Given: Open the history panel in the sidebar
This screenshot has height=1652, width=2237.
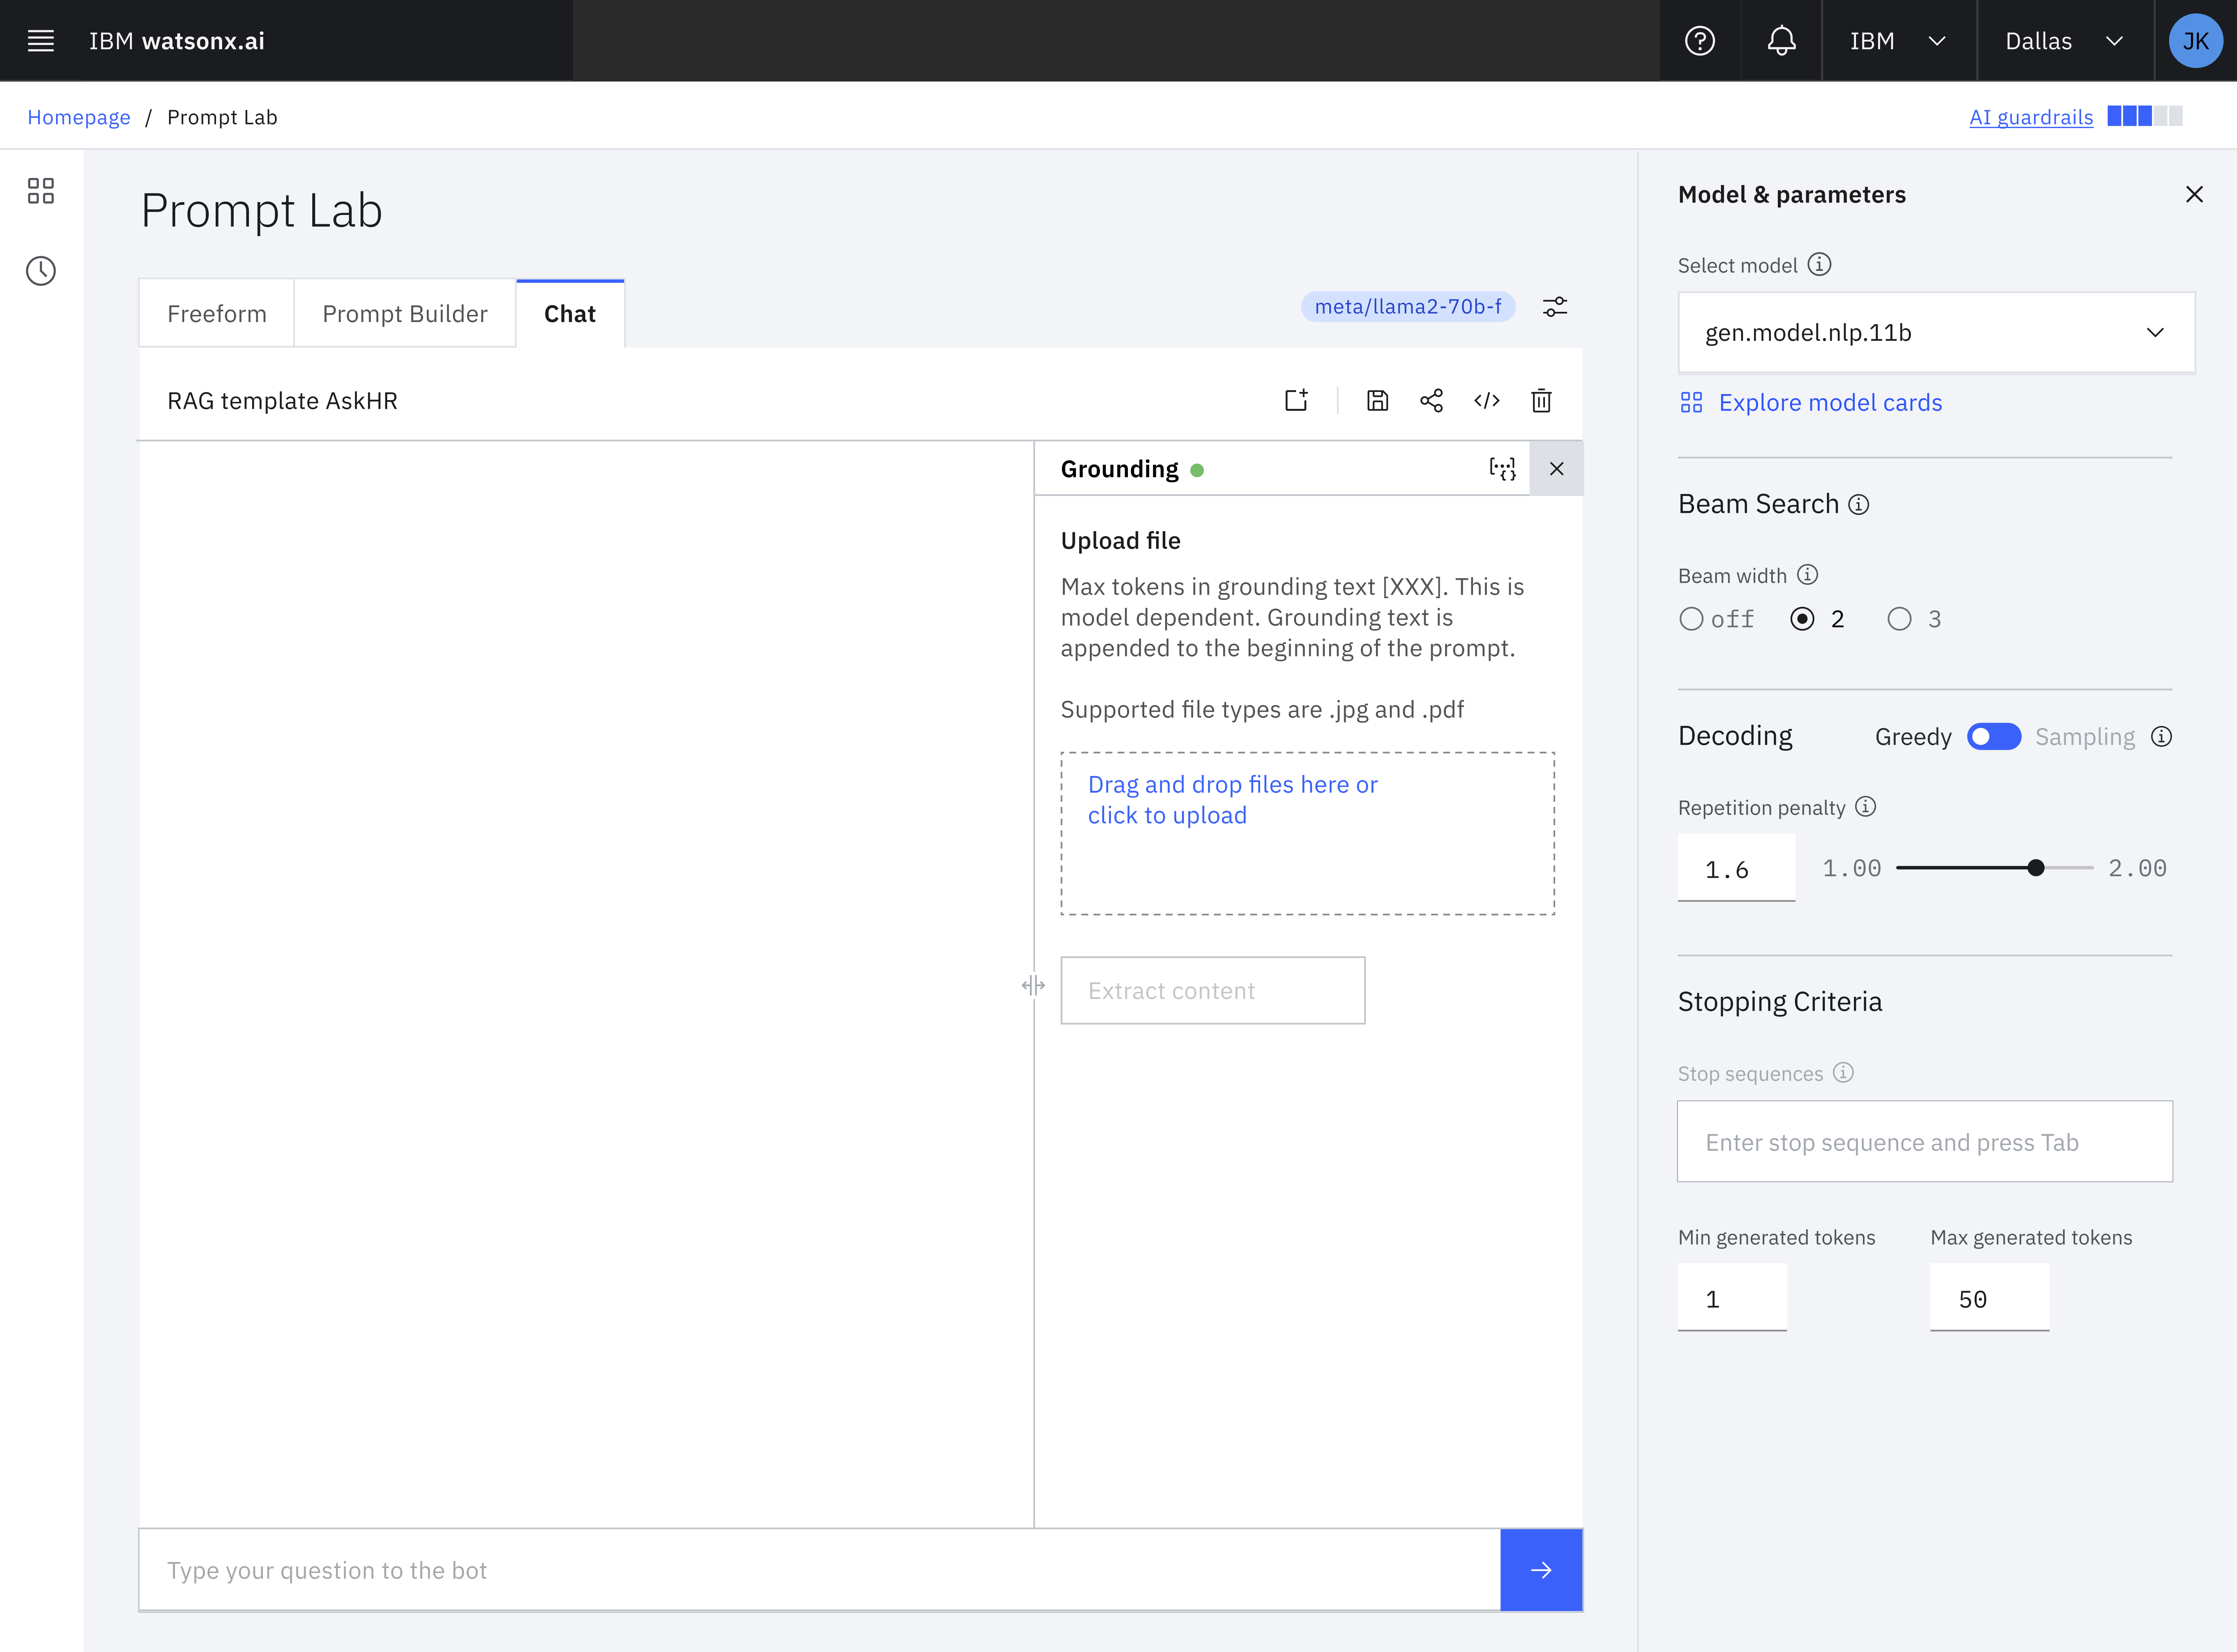Looking at the screenshot, I should click(x=41, y=270).
